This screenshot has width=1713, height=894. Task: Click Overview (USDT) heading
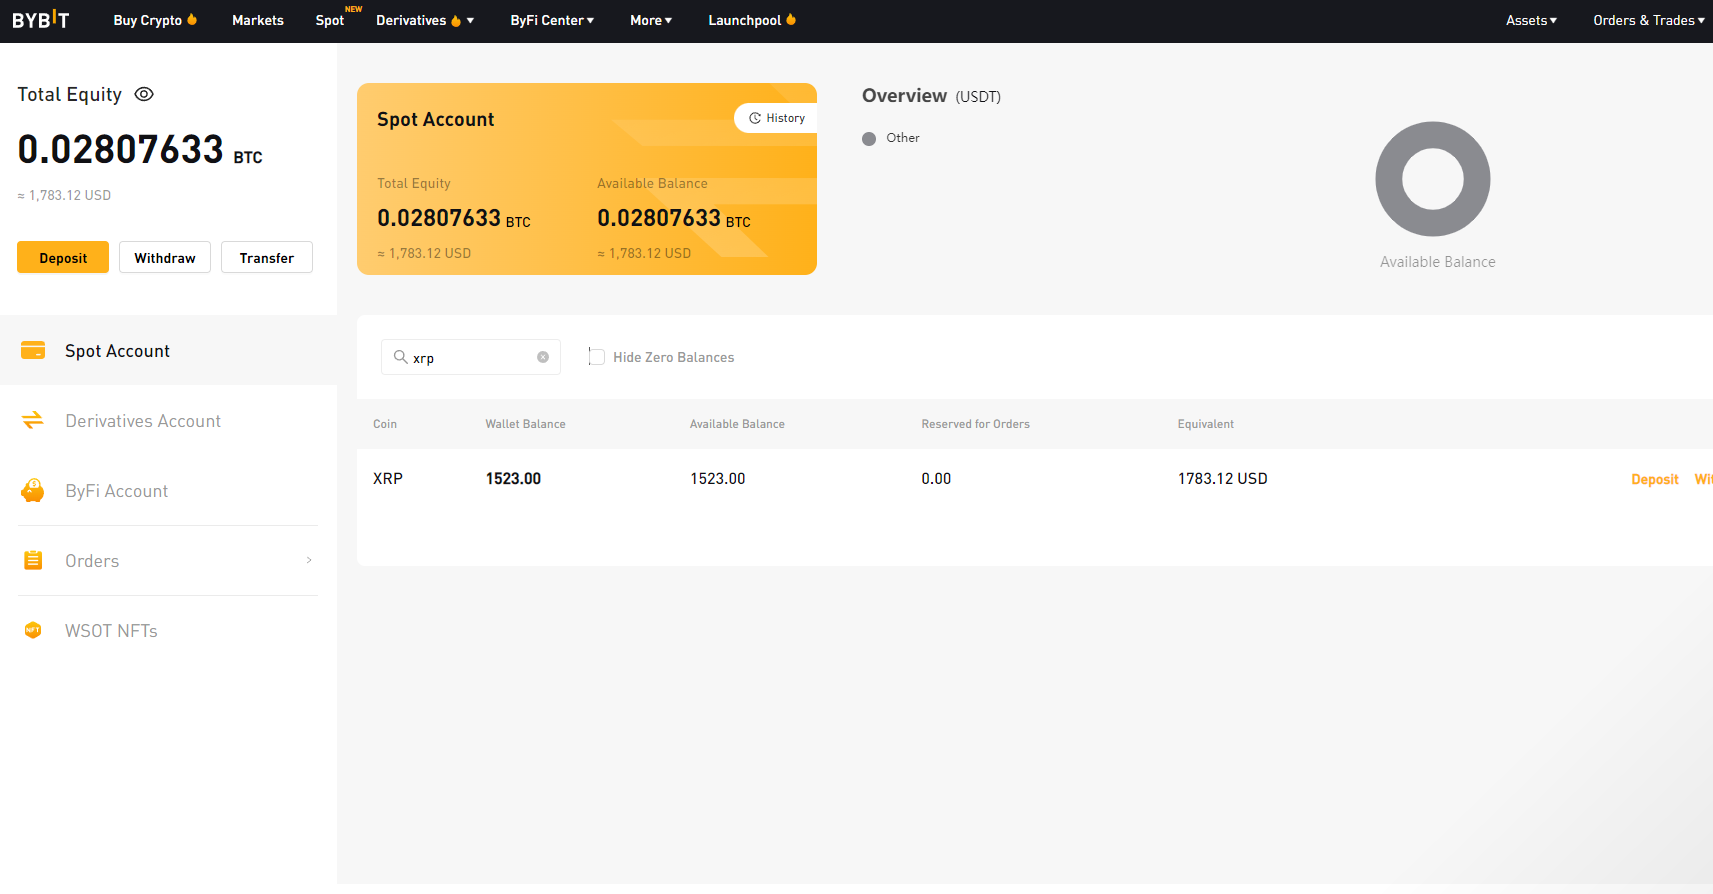(x=931, y=96)
